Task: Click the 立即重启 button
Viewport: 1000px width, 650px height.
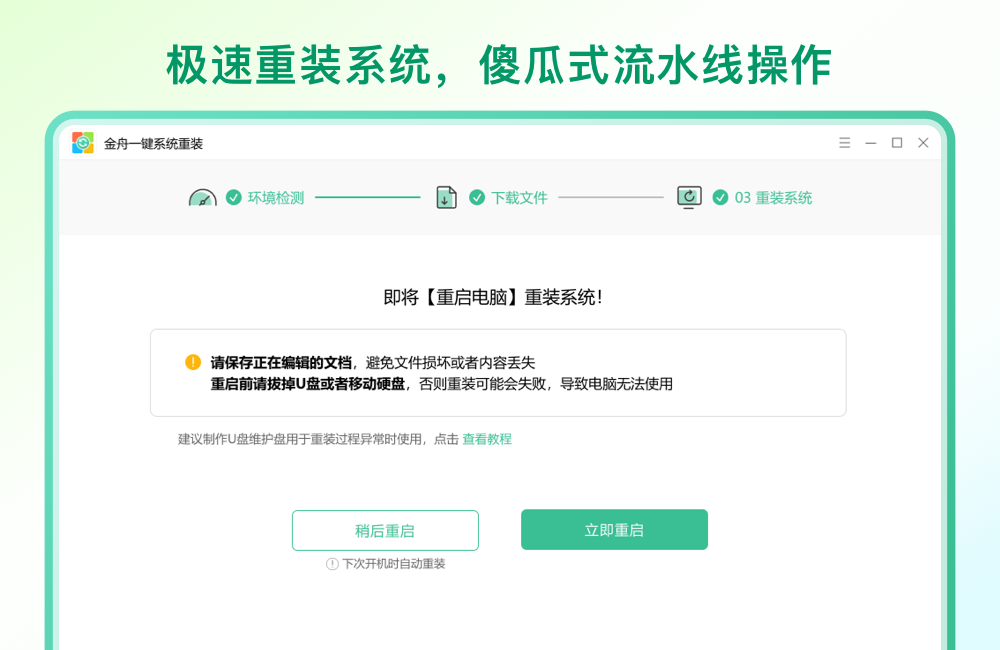Action: [x=614, y=530]
